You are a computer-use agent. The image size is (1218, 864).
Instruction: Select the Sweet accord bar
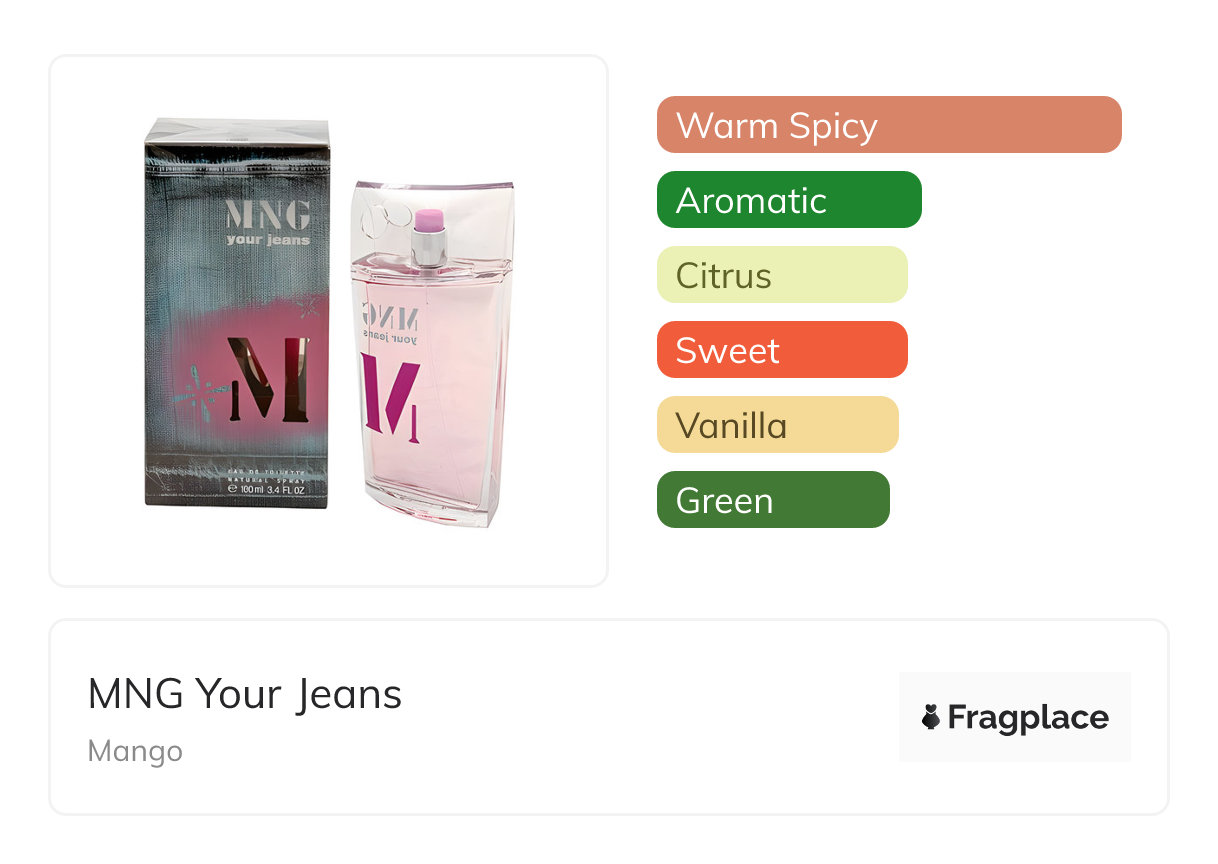click(782, 350)
